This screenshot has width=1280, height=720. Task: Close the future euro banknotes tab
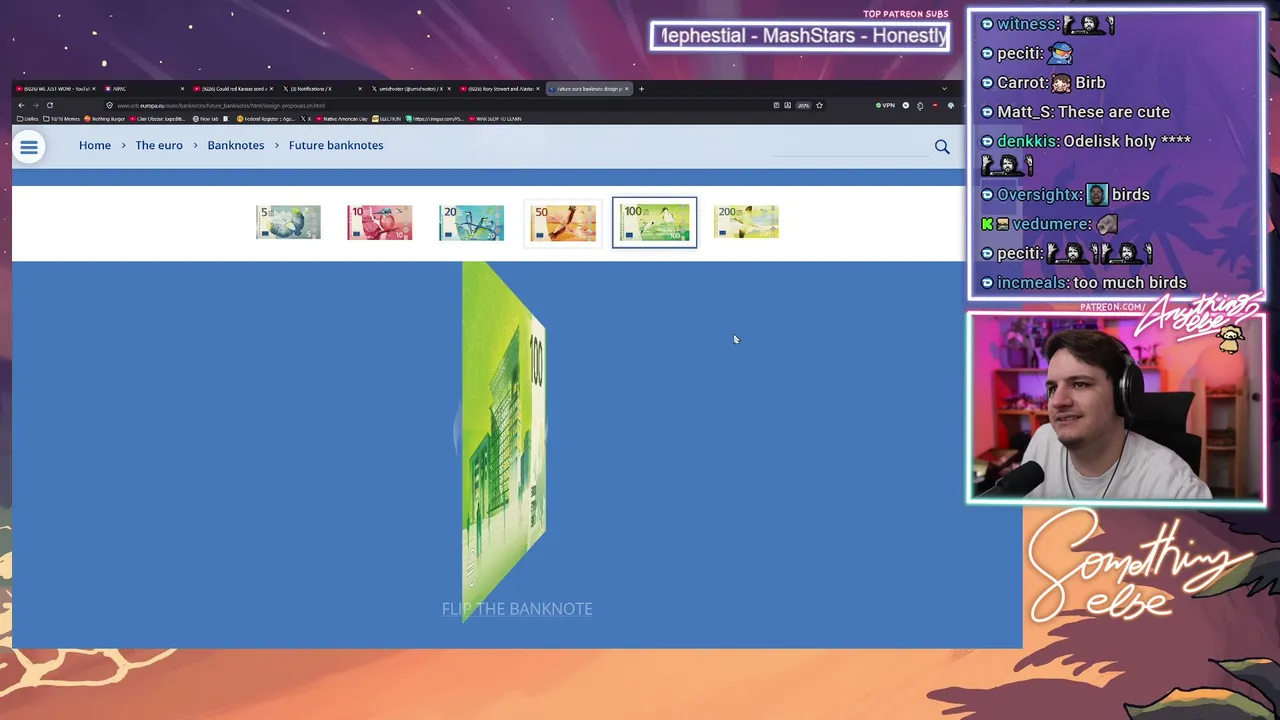pos(627,89)
